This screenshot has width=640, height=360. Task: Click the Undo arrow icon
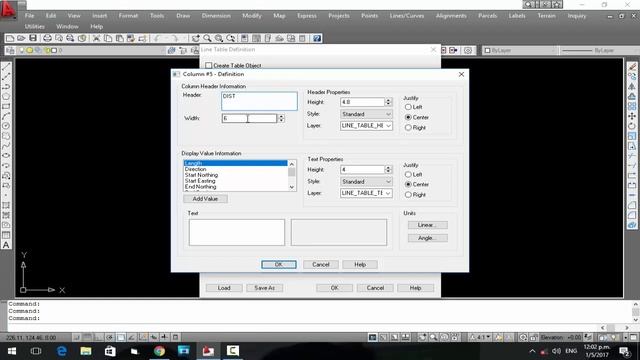[x=157, y=38]
